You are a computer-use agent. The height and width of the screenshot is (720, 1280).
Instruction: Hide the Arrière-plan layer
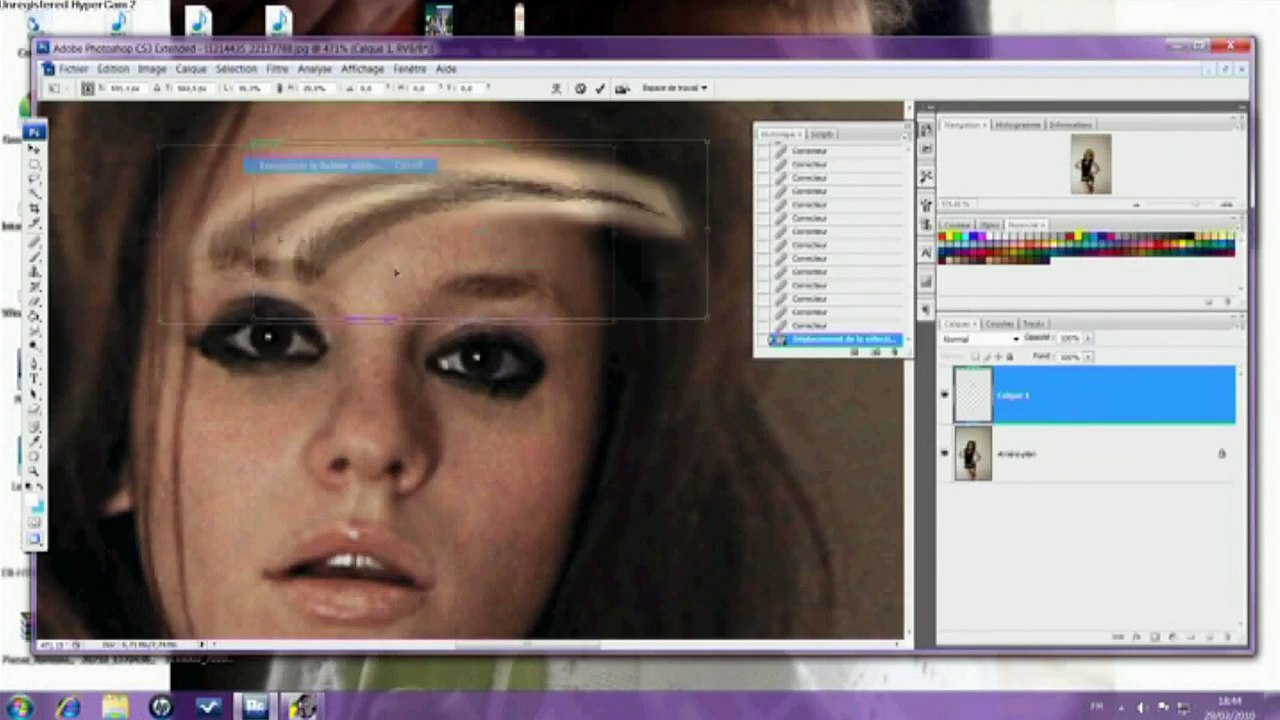click(x=945, y=453)
